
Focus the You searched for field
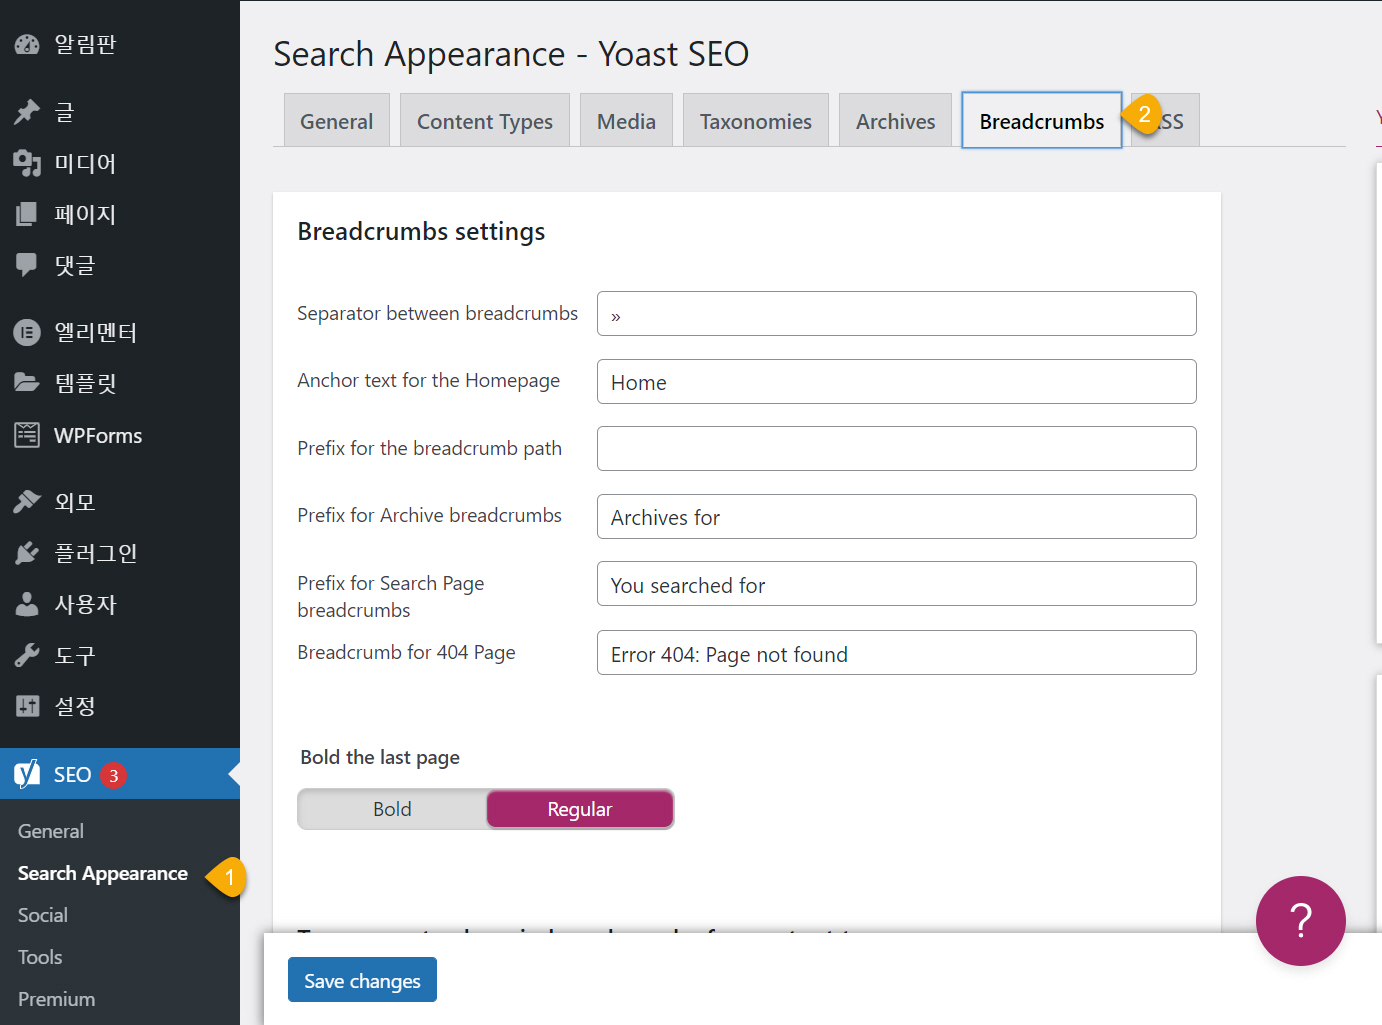(x=897, y=583)
